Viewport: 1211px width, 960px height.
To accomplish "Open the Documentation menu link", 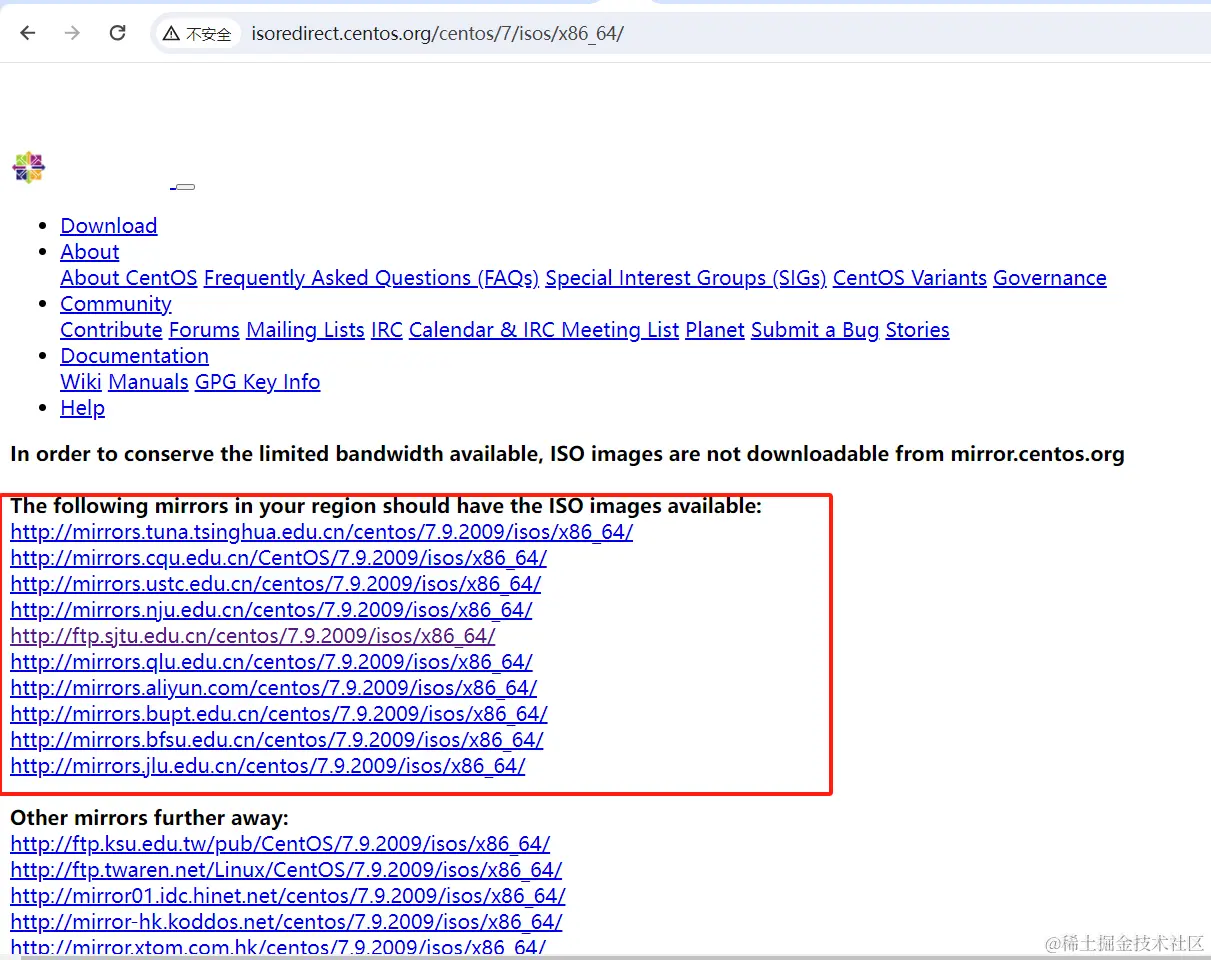I will coord(135,356).
